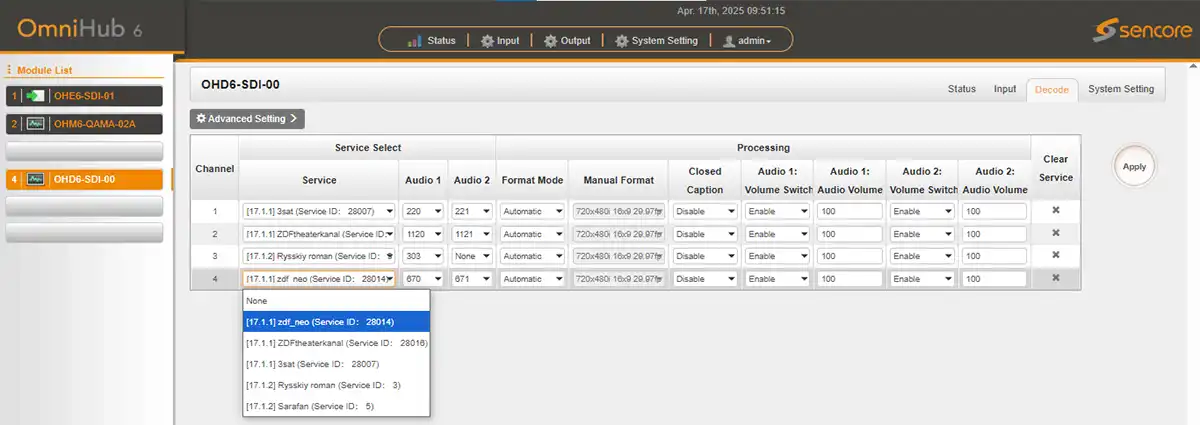Choose Rysskiy roman (Service ID 3) option

(336, 385)
